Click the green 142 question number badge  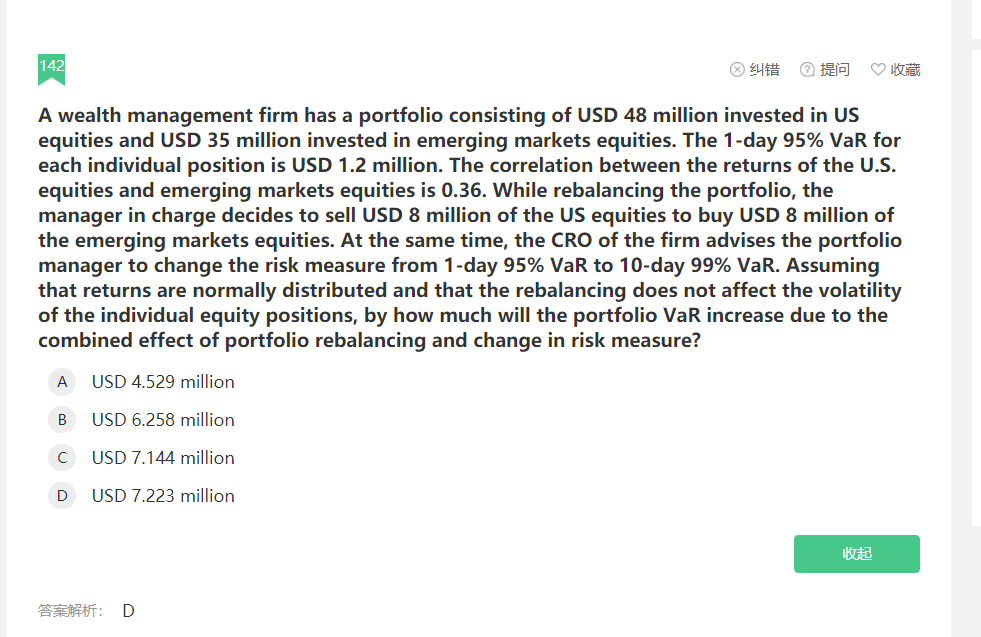[x=51, y=69]
